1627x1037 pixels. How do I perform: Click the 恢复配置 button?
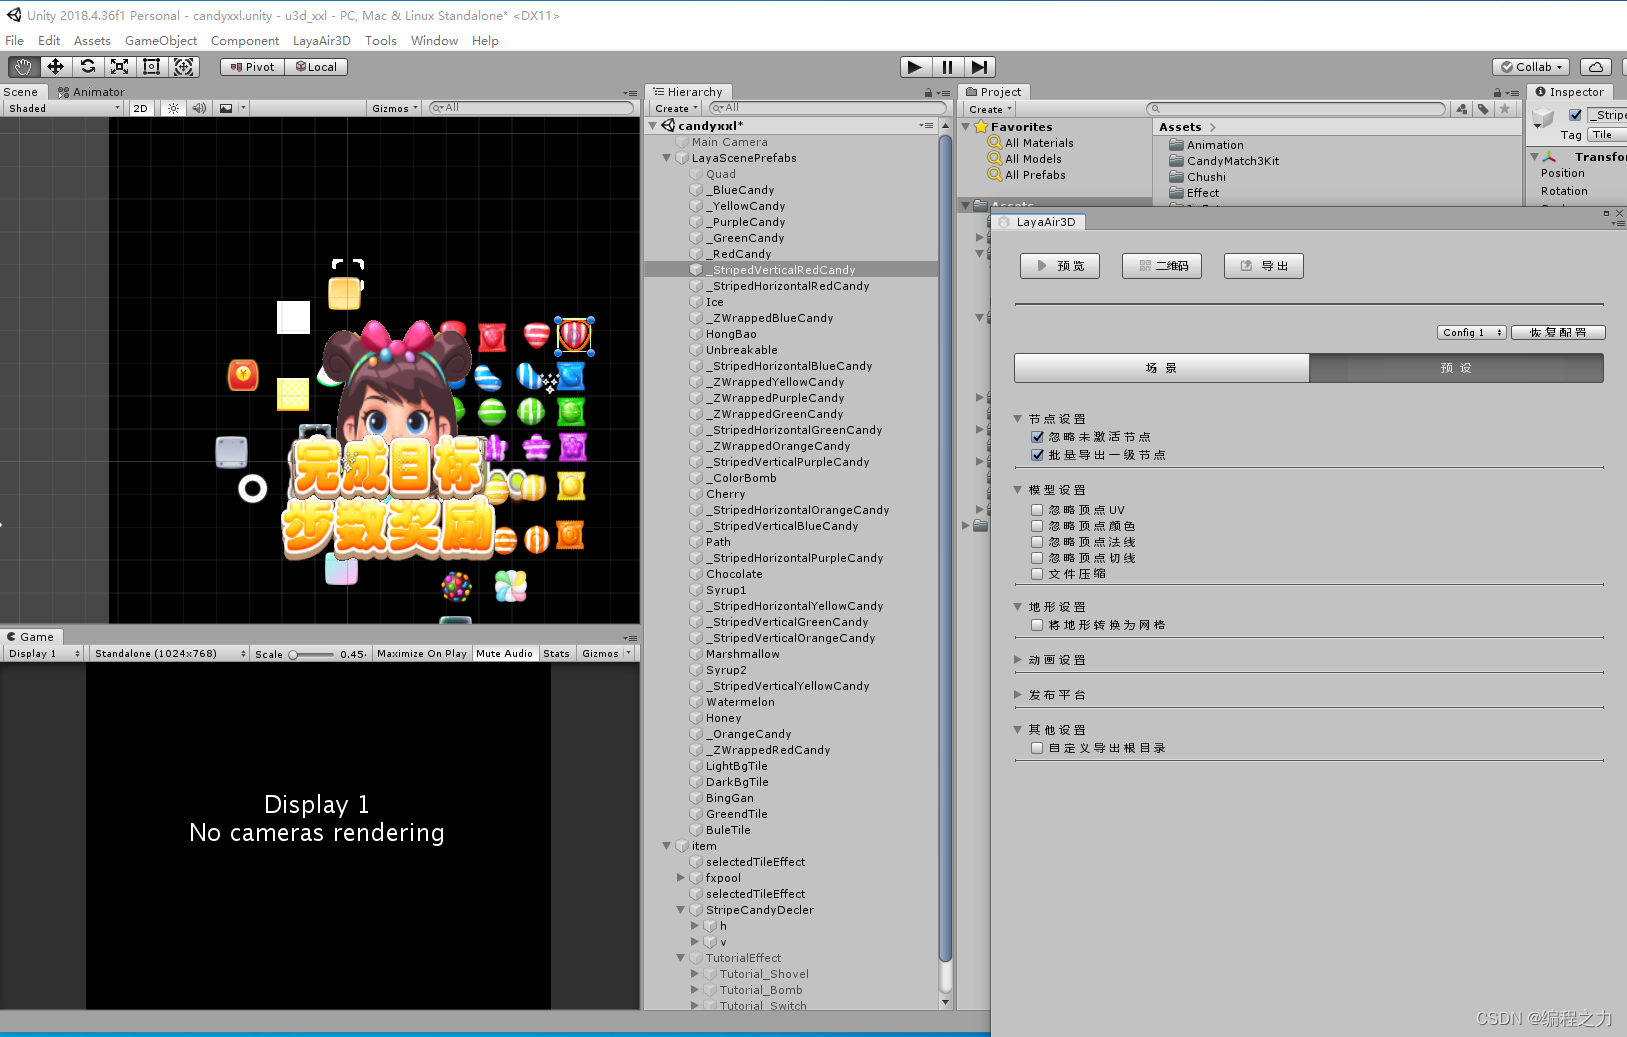(x=1558, y=333)
